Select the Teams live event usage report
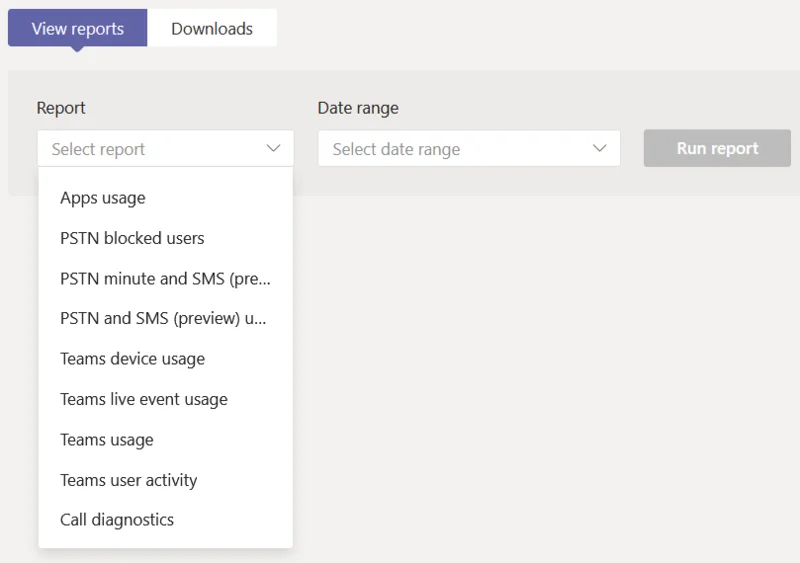The width and height of the screenshot is (800, 563). point(165,399)
